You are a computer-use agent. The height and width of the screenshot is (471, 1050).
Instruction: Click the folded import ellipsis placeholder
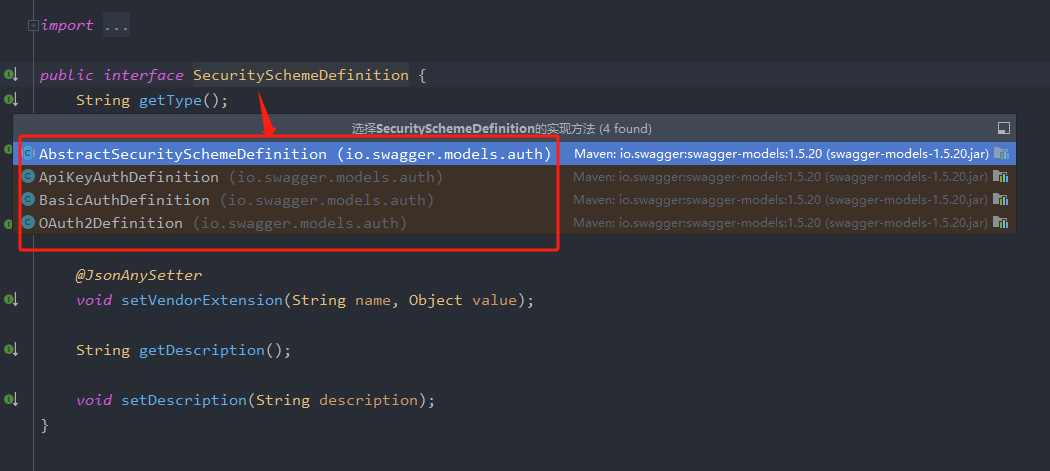116,25
